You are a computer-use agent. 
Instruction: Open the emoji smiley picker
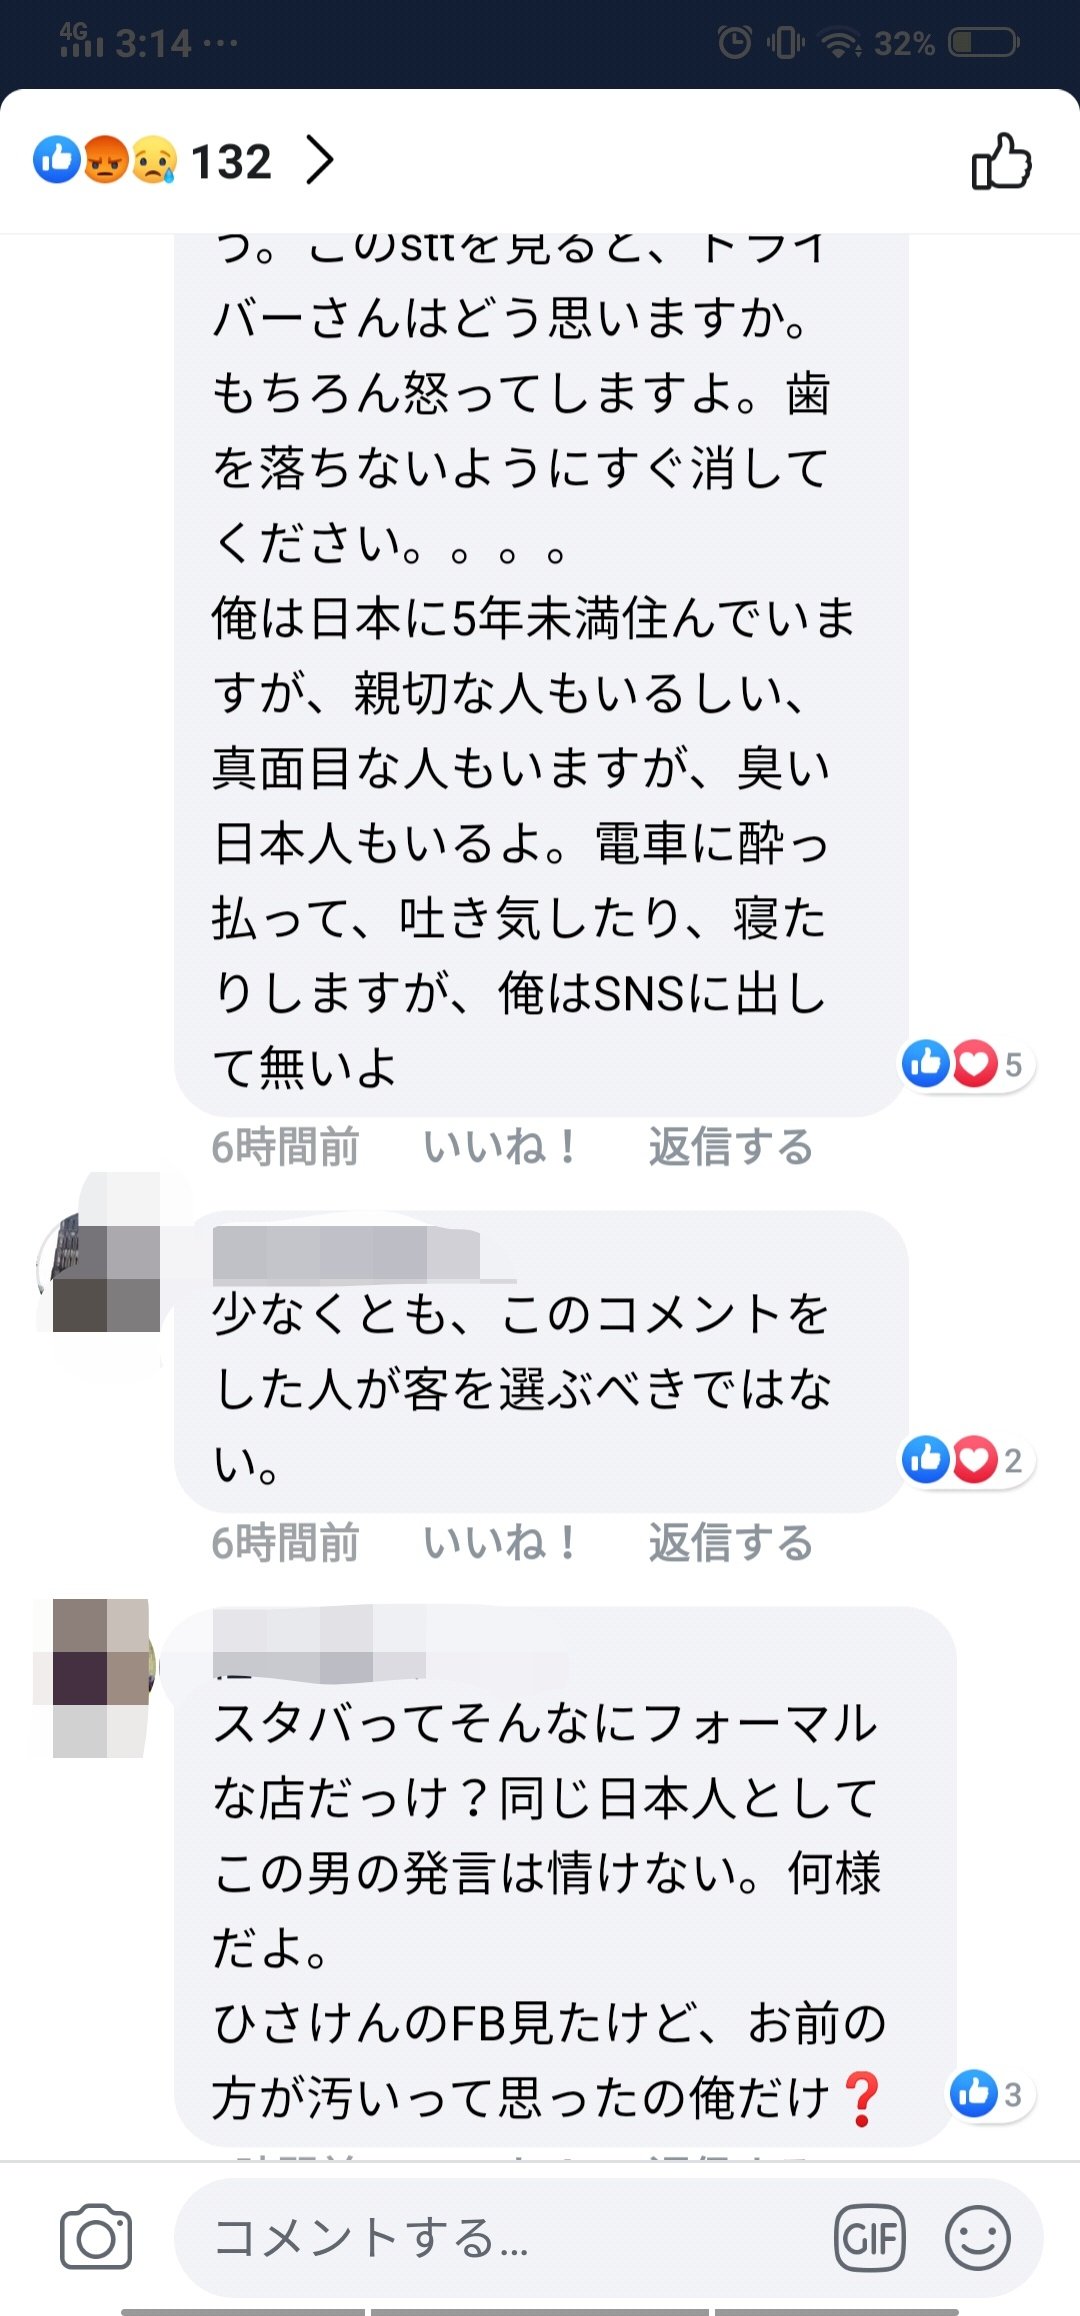point(977,2238)
